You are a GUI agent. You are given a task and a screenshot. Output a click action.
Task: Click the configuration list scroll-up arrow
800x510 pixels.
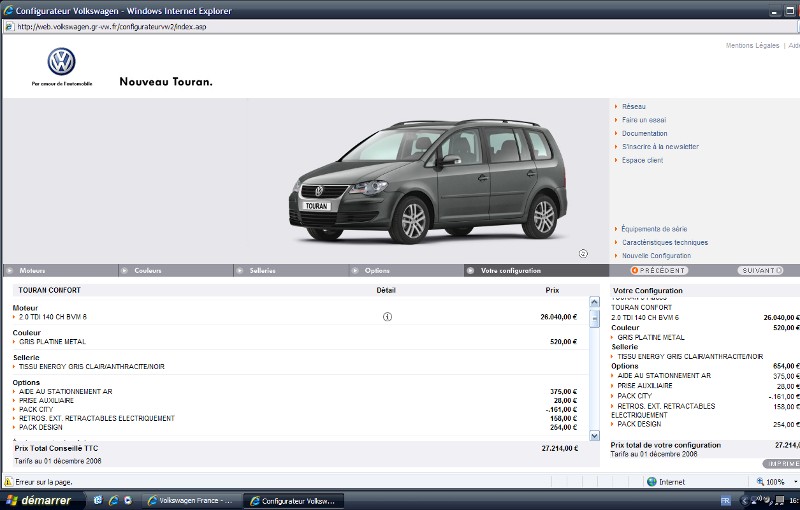594,302
